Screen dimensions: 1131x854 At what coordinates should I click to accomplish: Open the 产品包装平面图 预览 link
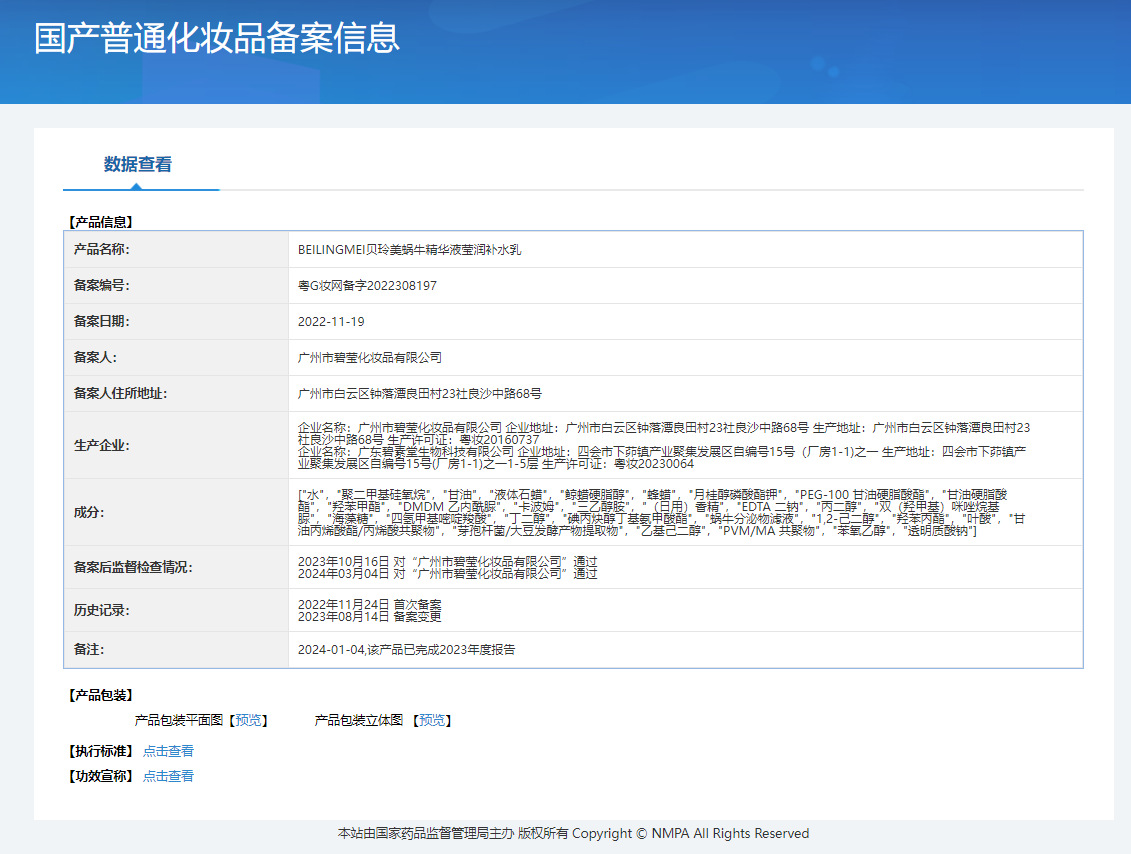(x=248, y=720)
